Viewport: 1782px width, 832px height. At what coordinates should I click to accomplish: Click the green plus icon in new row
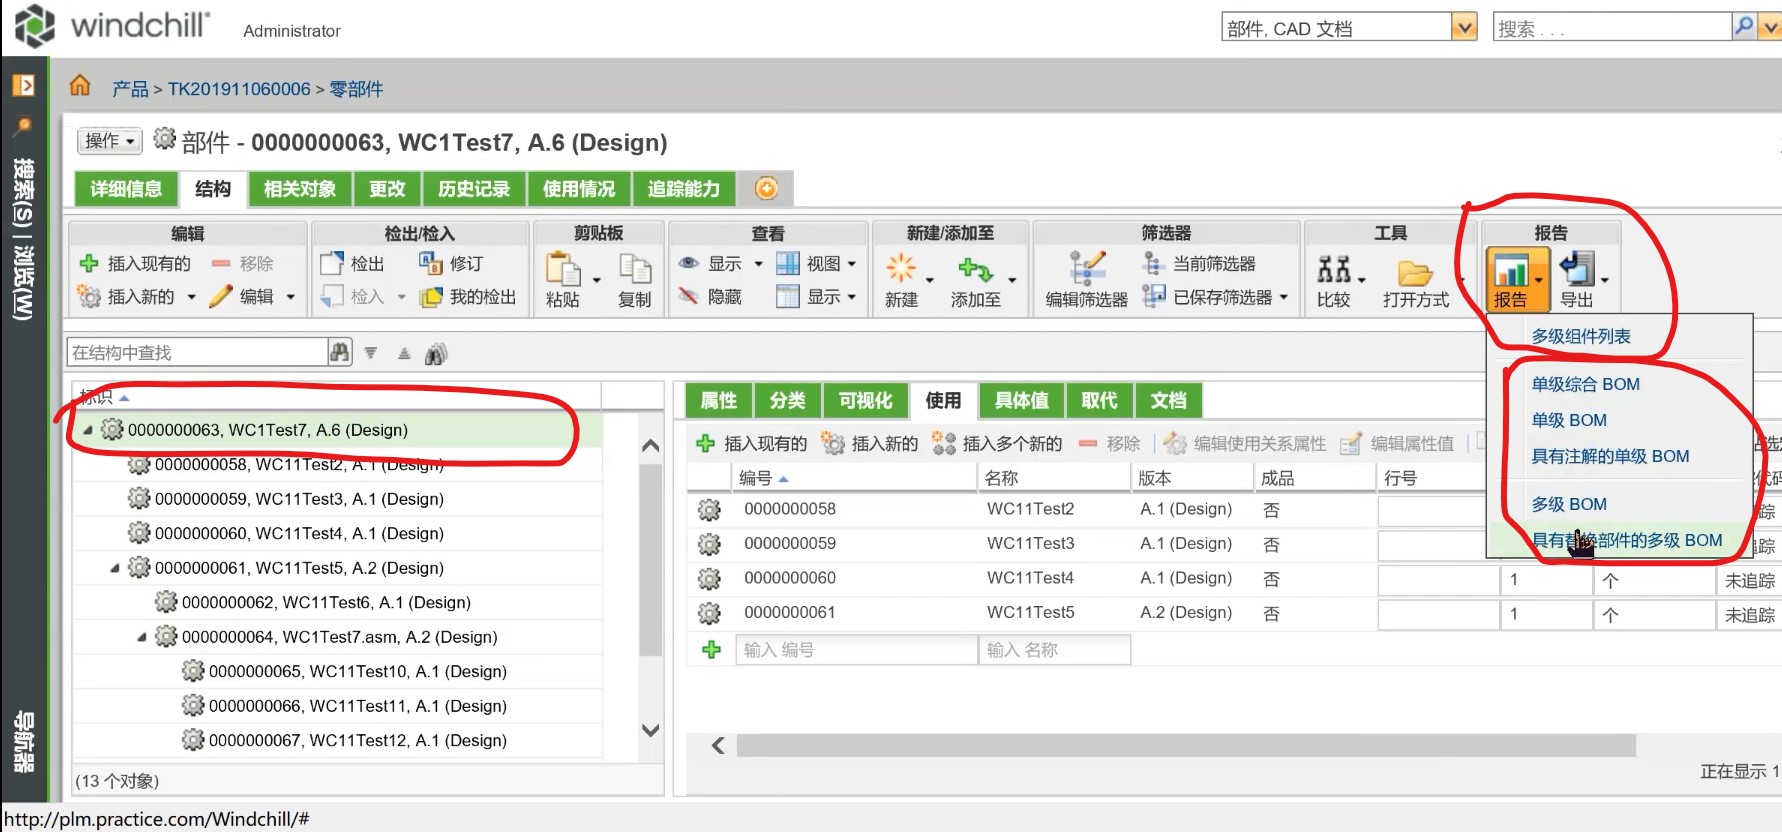[x=711, y=650]
